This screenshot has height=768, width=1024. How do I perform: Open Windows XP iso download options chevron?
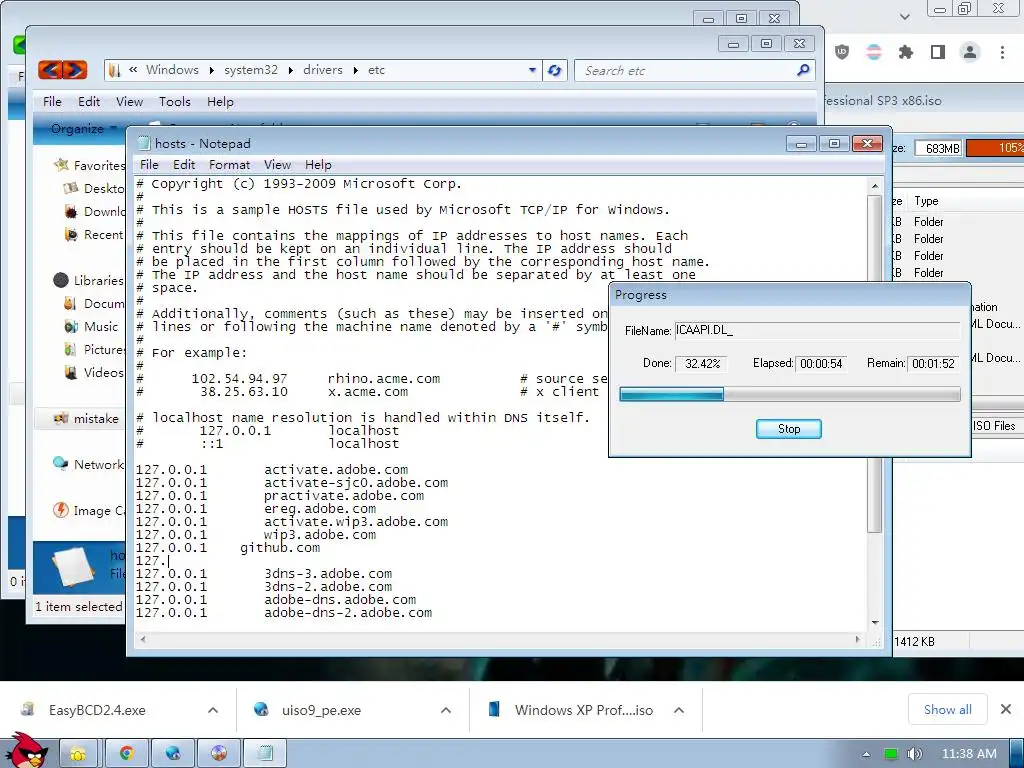pyautogui.click(x=679, y=710)
